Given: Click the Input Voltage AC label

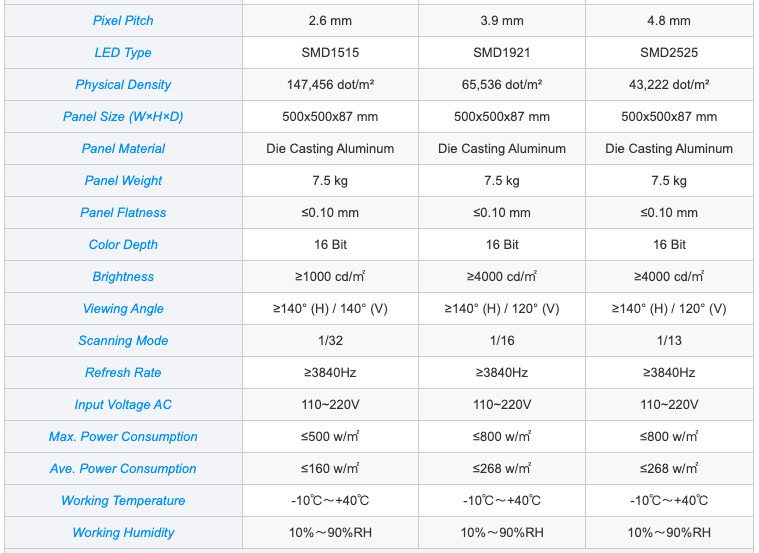Looking at the screenshot, I should click(123, 404).
